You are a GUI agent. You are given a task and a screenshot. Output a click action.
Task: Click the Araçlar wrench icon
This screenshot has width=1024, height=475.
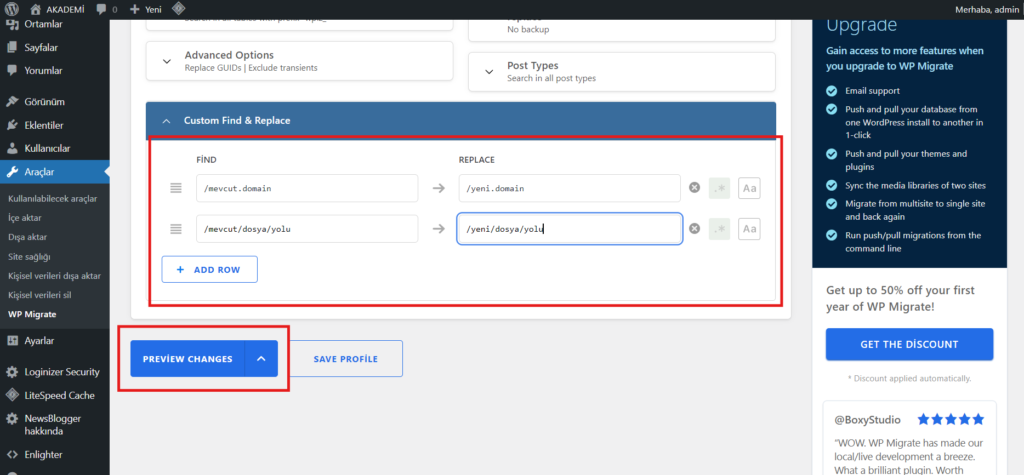12,172
